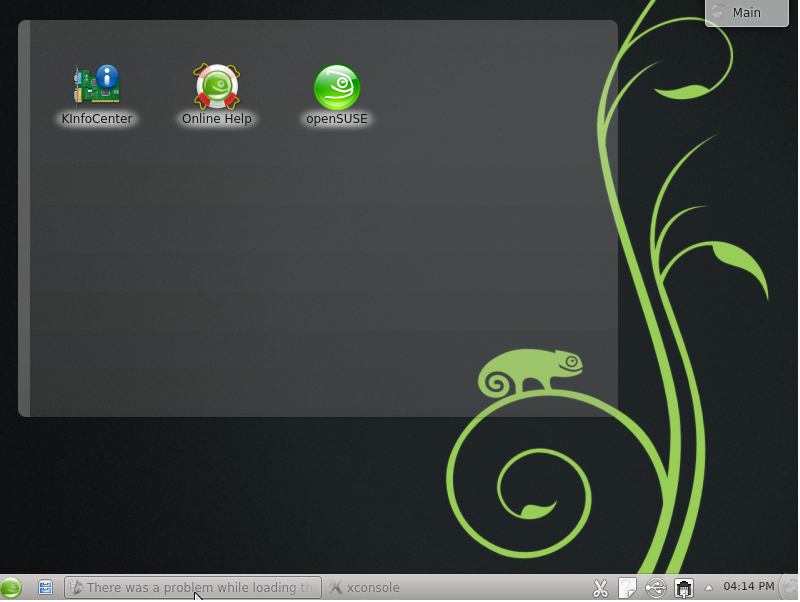800x602 pixels.
Task: Open the Online Help desktop icon
Action: (216, 86)
